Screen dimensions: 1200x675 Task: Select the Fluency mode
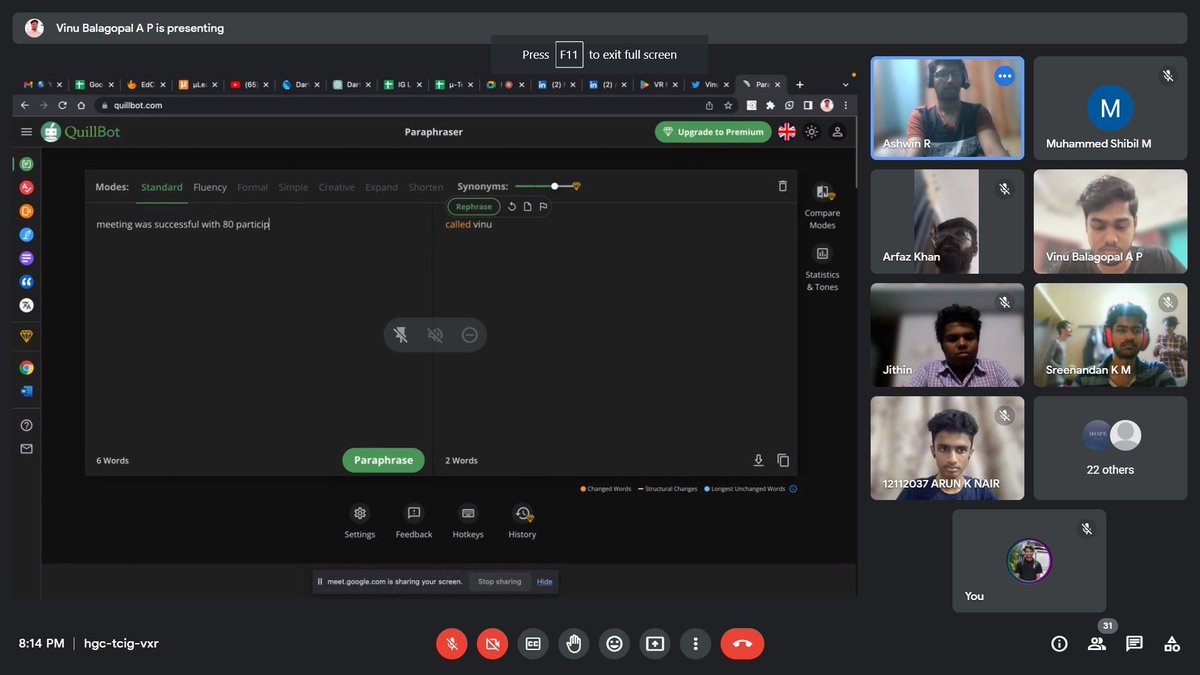(210, 187)
